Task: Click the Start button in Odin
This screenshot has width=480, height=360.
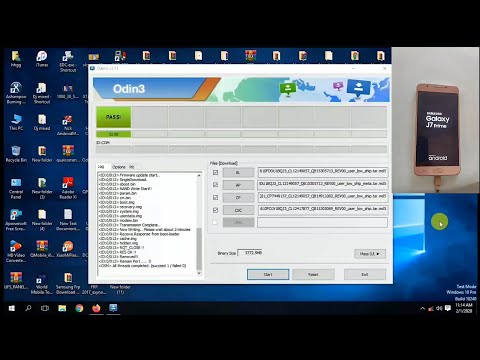Action: [x=268, y=274]
